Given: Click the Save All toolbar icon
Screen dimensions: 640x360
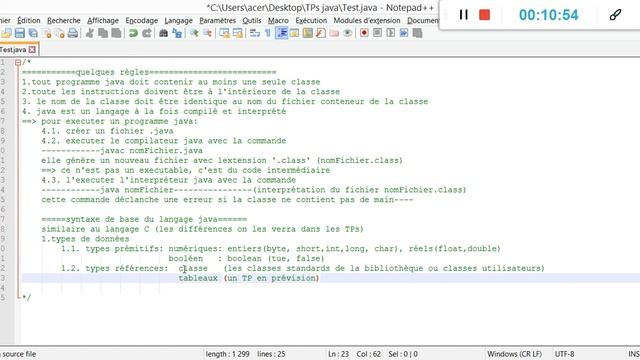Looking at the screenshot, I should click(33, 33).
